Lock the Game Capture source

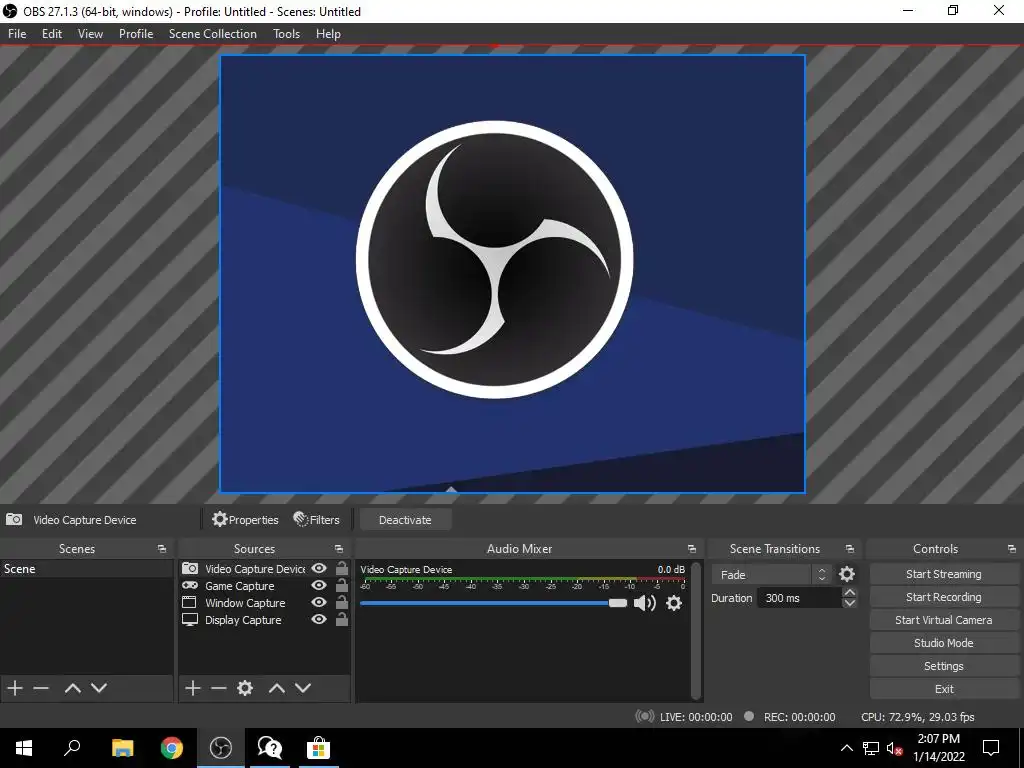coord(342,585)
